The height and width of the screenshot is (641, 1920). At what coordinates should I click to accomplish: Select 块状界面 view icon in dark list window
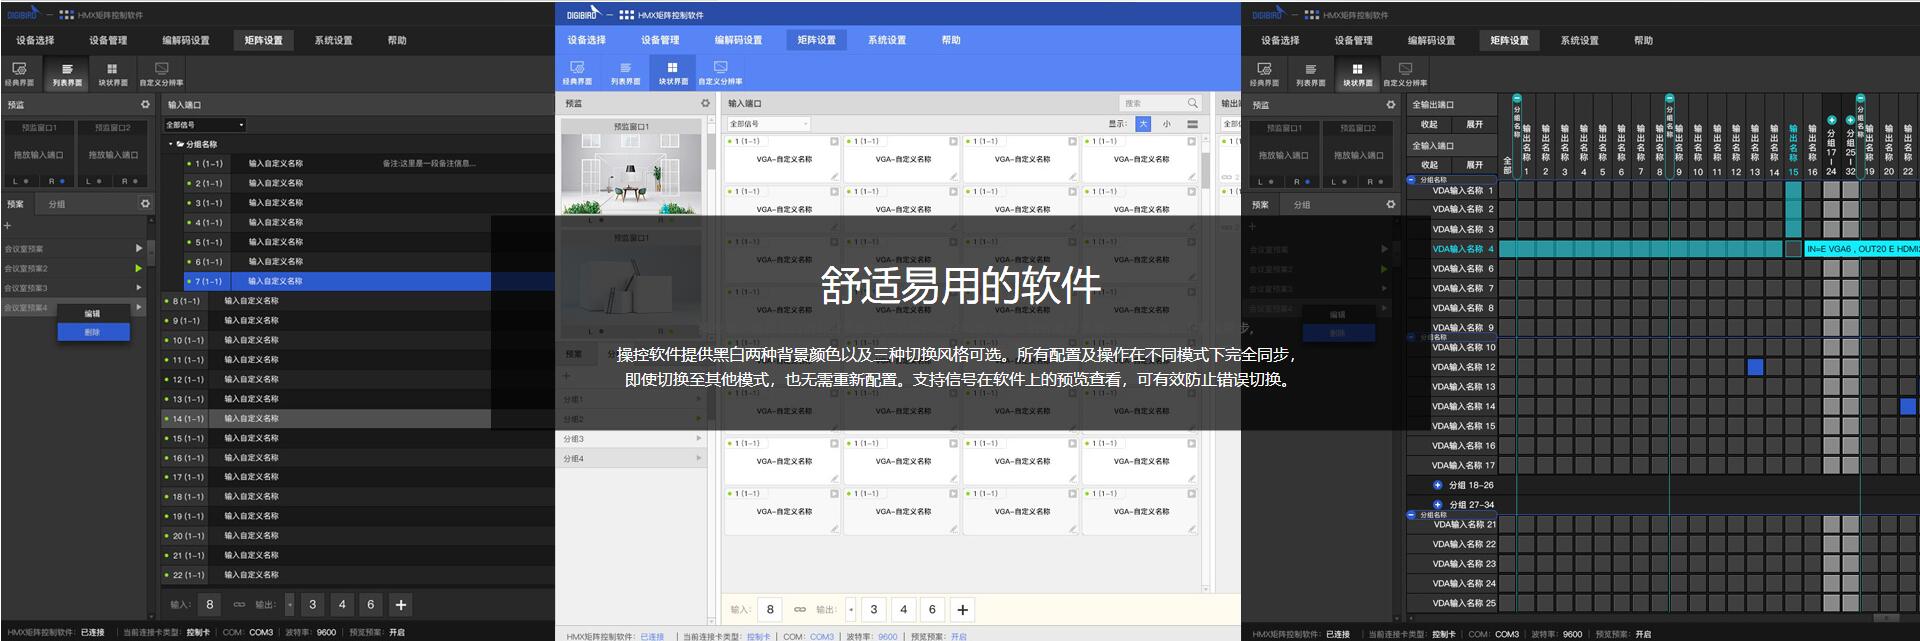pyautogui.click(x=112, y=73)
